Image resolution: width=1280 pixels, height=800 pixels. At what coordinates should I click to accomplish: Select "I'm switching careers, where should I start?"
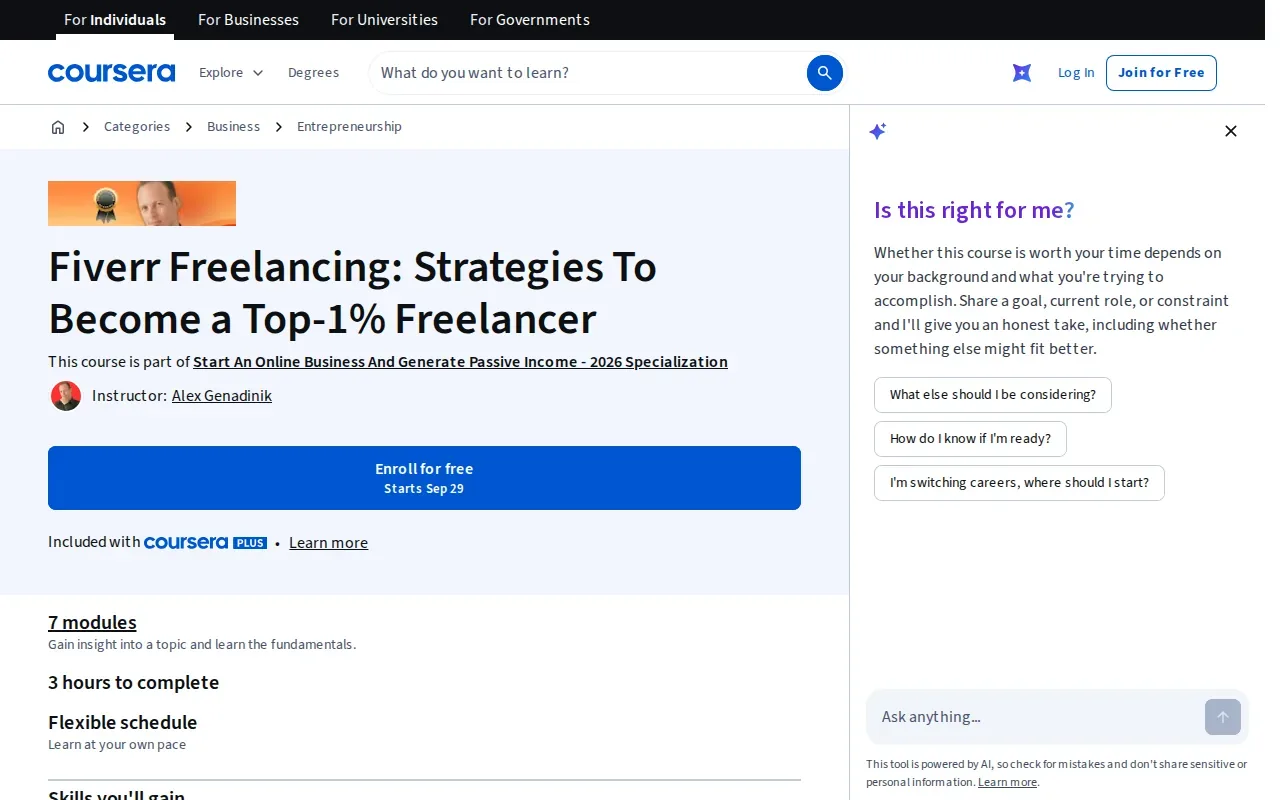tap(1019, 483)
